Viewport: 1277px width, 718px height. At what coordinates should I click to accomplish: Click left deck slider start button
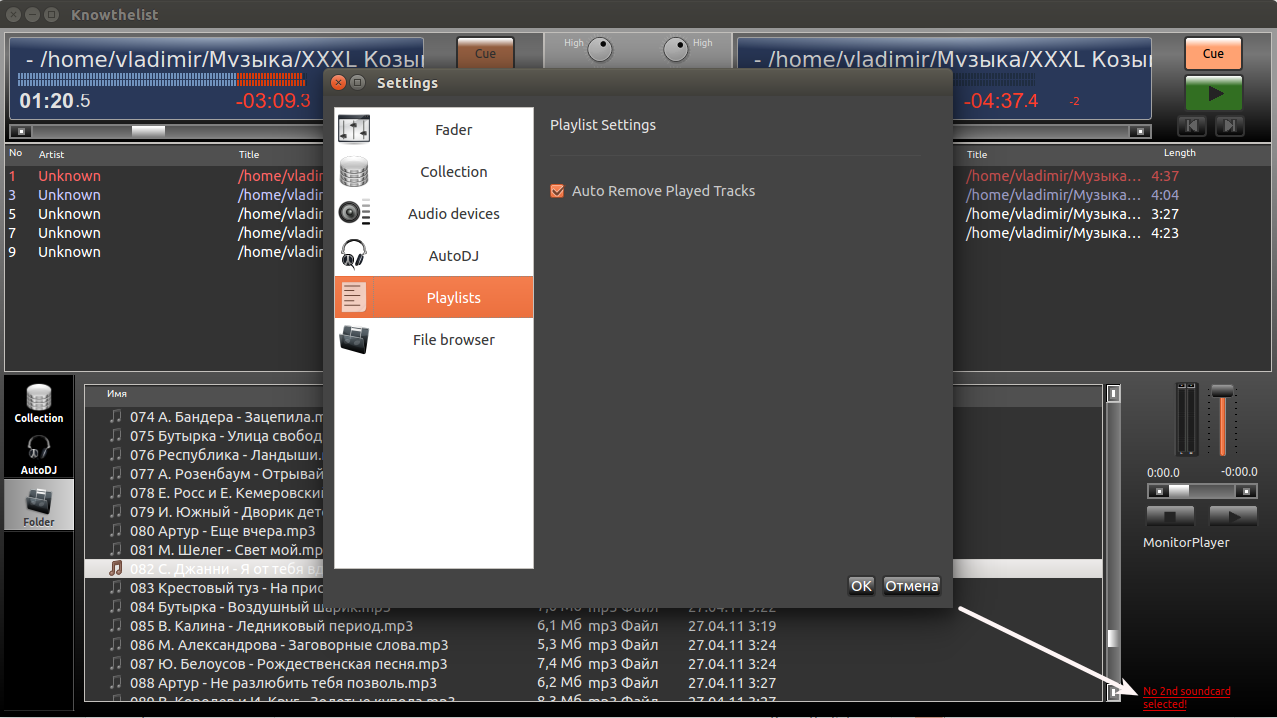coord(23,131)
